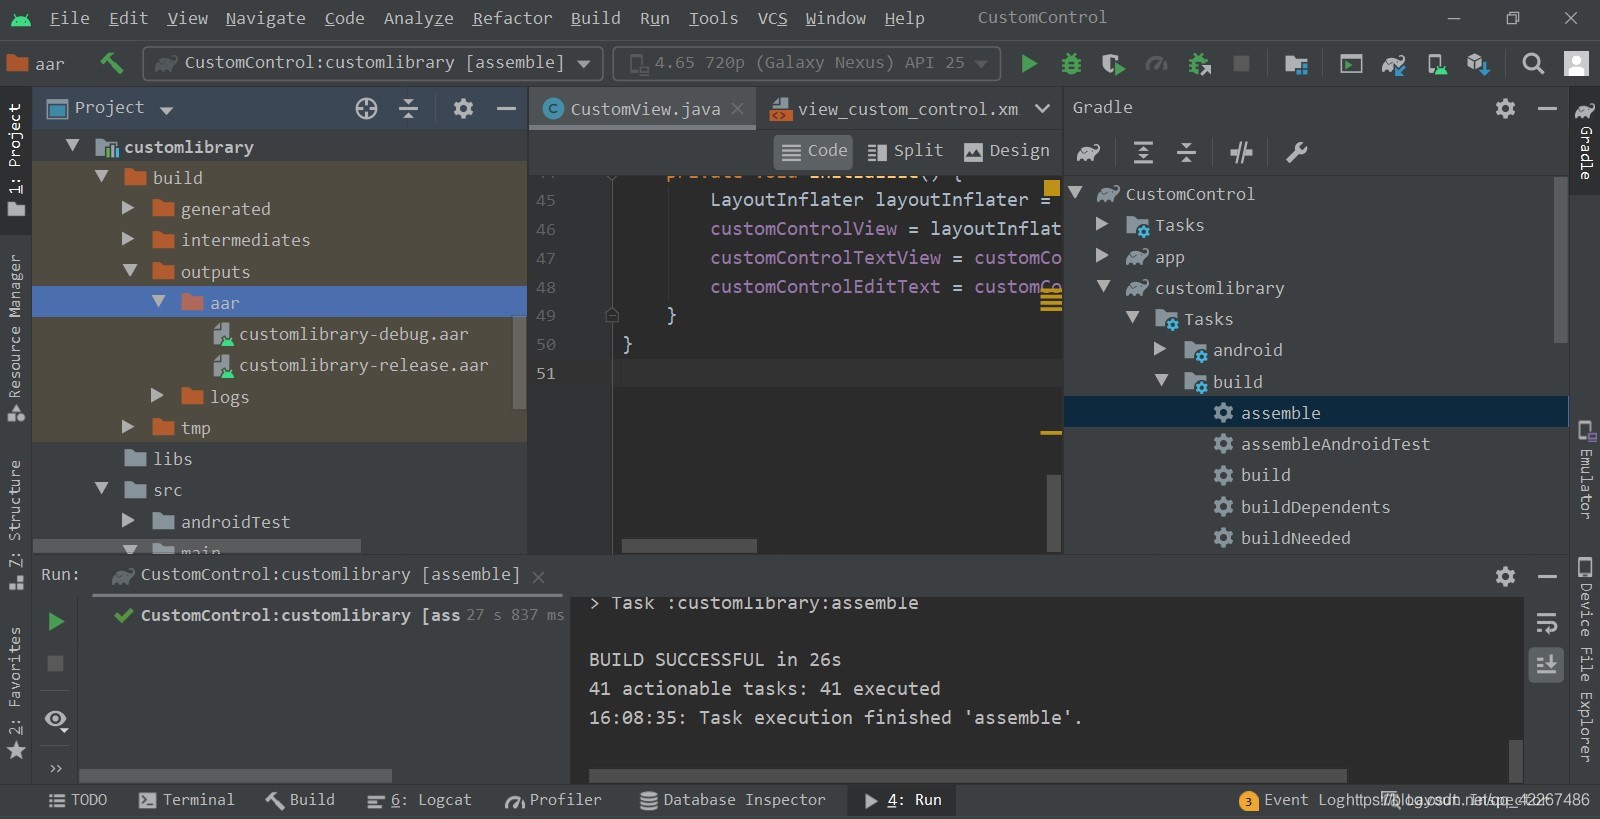Rerun the assemble task in Run panel
Viewport: 1600px width, 819px height.
[x=56, y=622]
